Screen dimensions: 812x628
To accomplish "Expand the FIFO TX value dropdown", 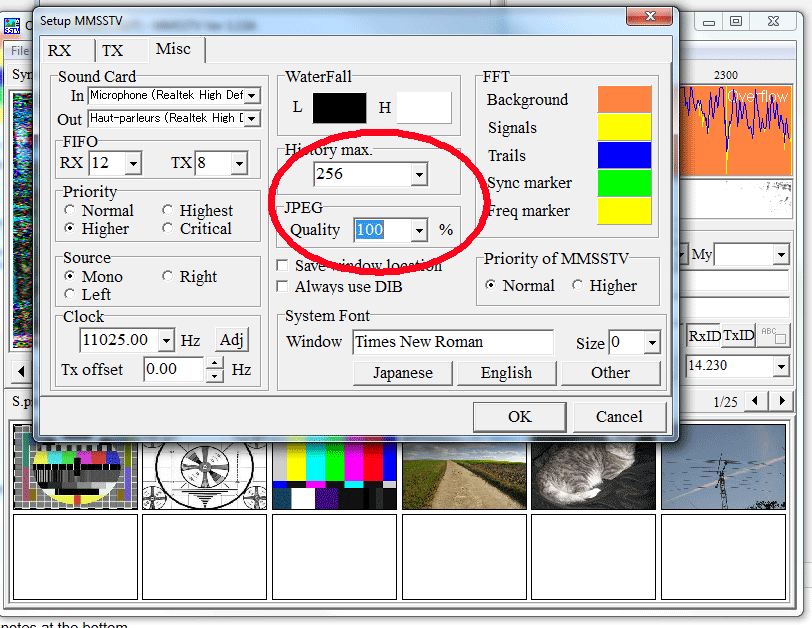I will 239,164.
